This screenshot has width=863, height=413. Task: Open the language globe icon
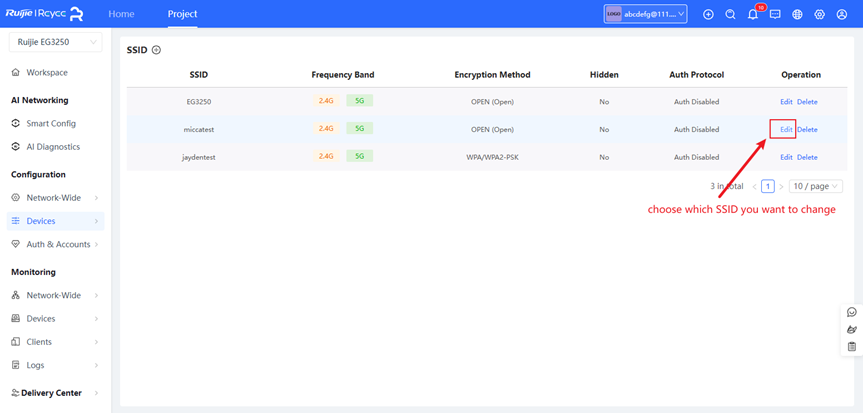click(797, 14)
